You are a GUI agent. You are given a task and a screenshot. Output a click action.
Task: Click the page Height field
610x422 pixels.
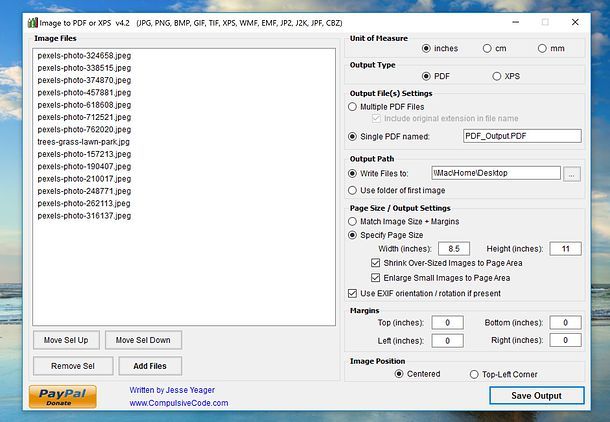565,249
